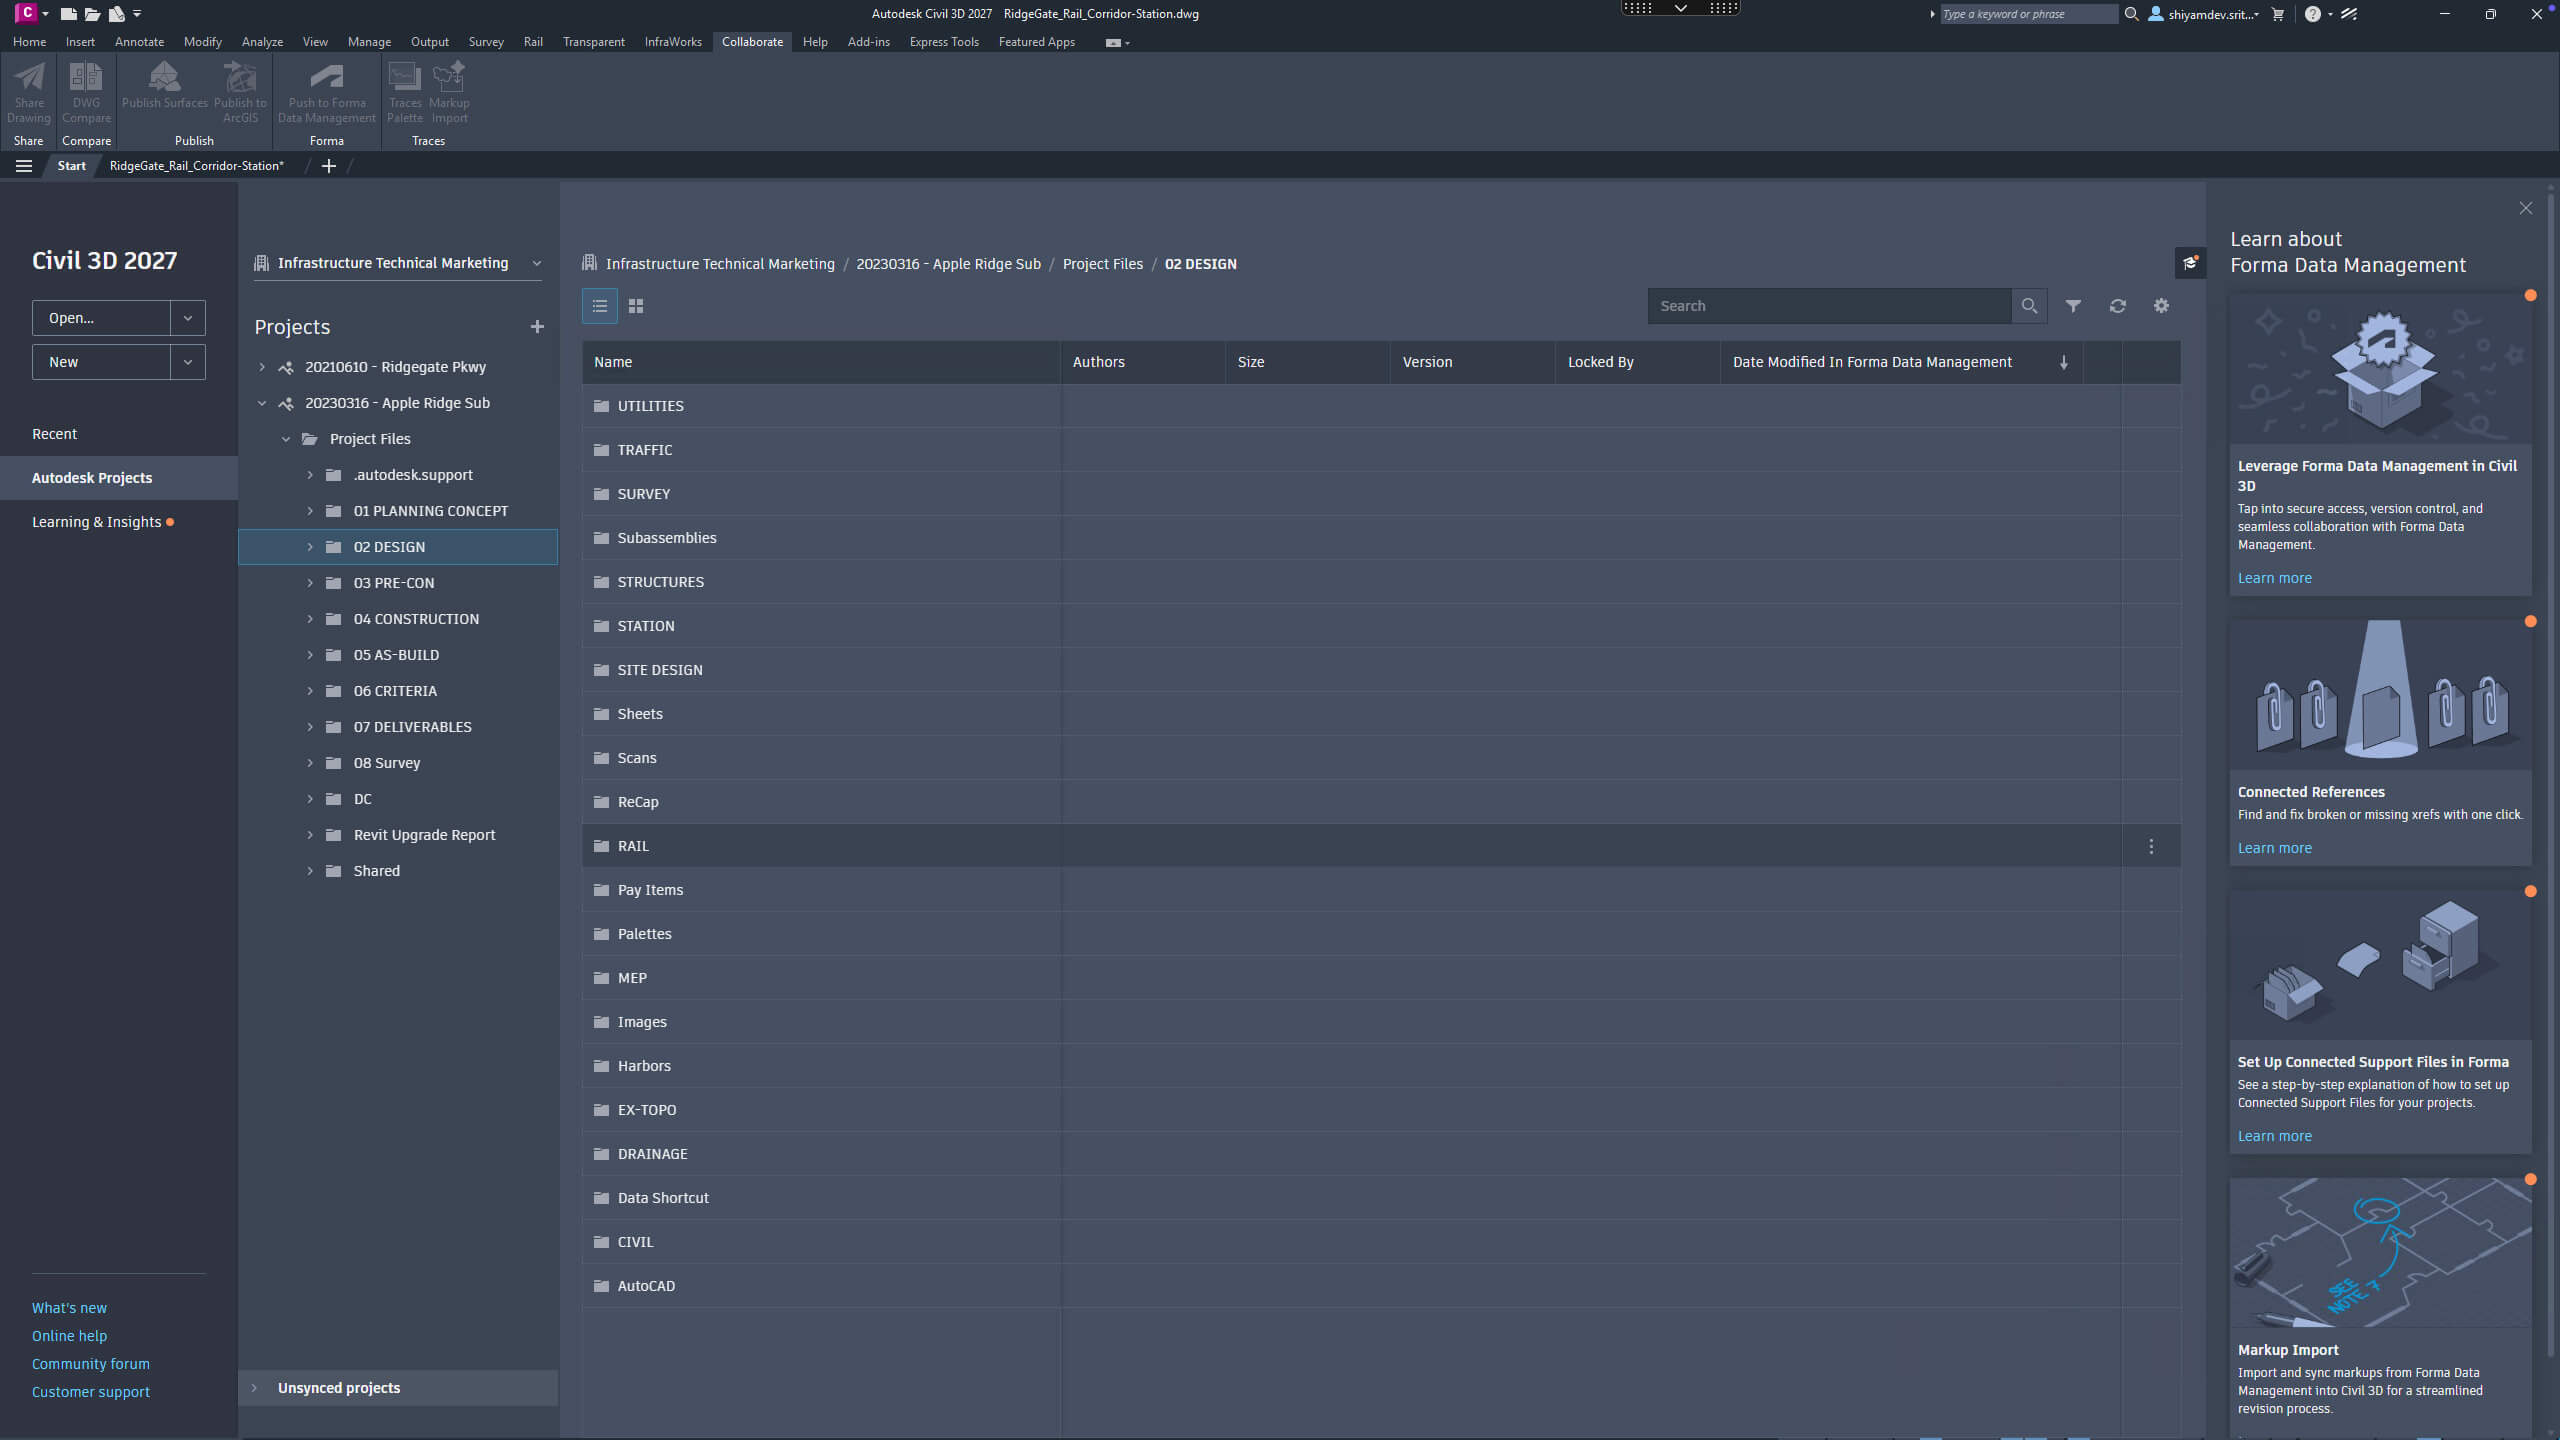Viewport: 2560px width, 1440px height.
Task: Switch to list view icon
Action: [600, 306]
